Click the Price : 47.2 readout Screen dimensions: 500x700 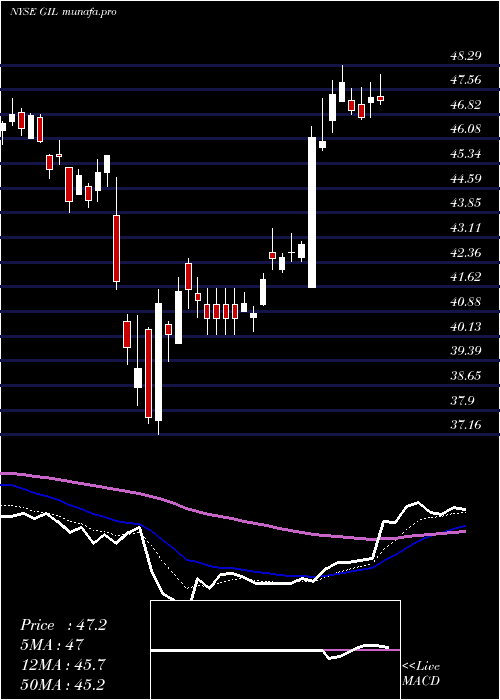(63, 625)
